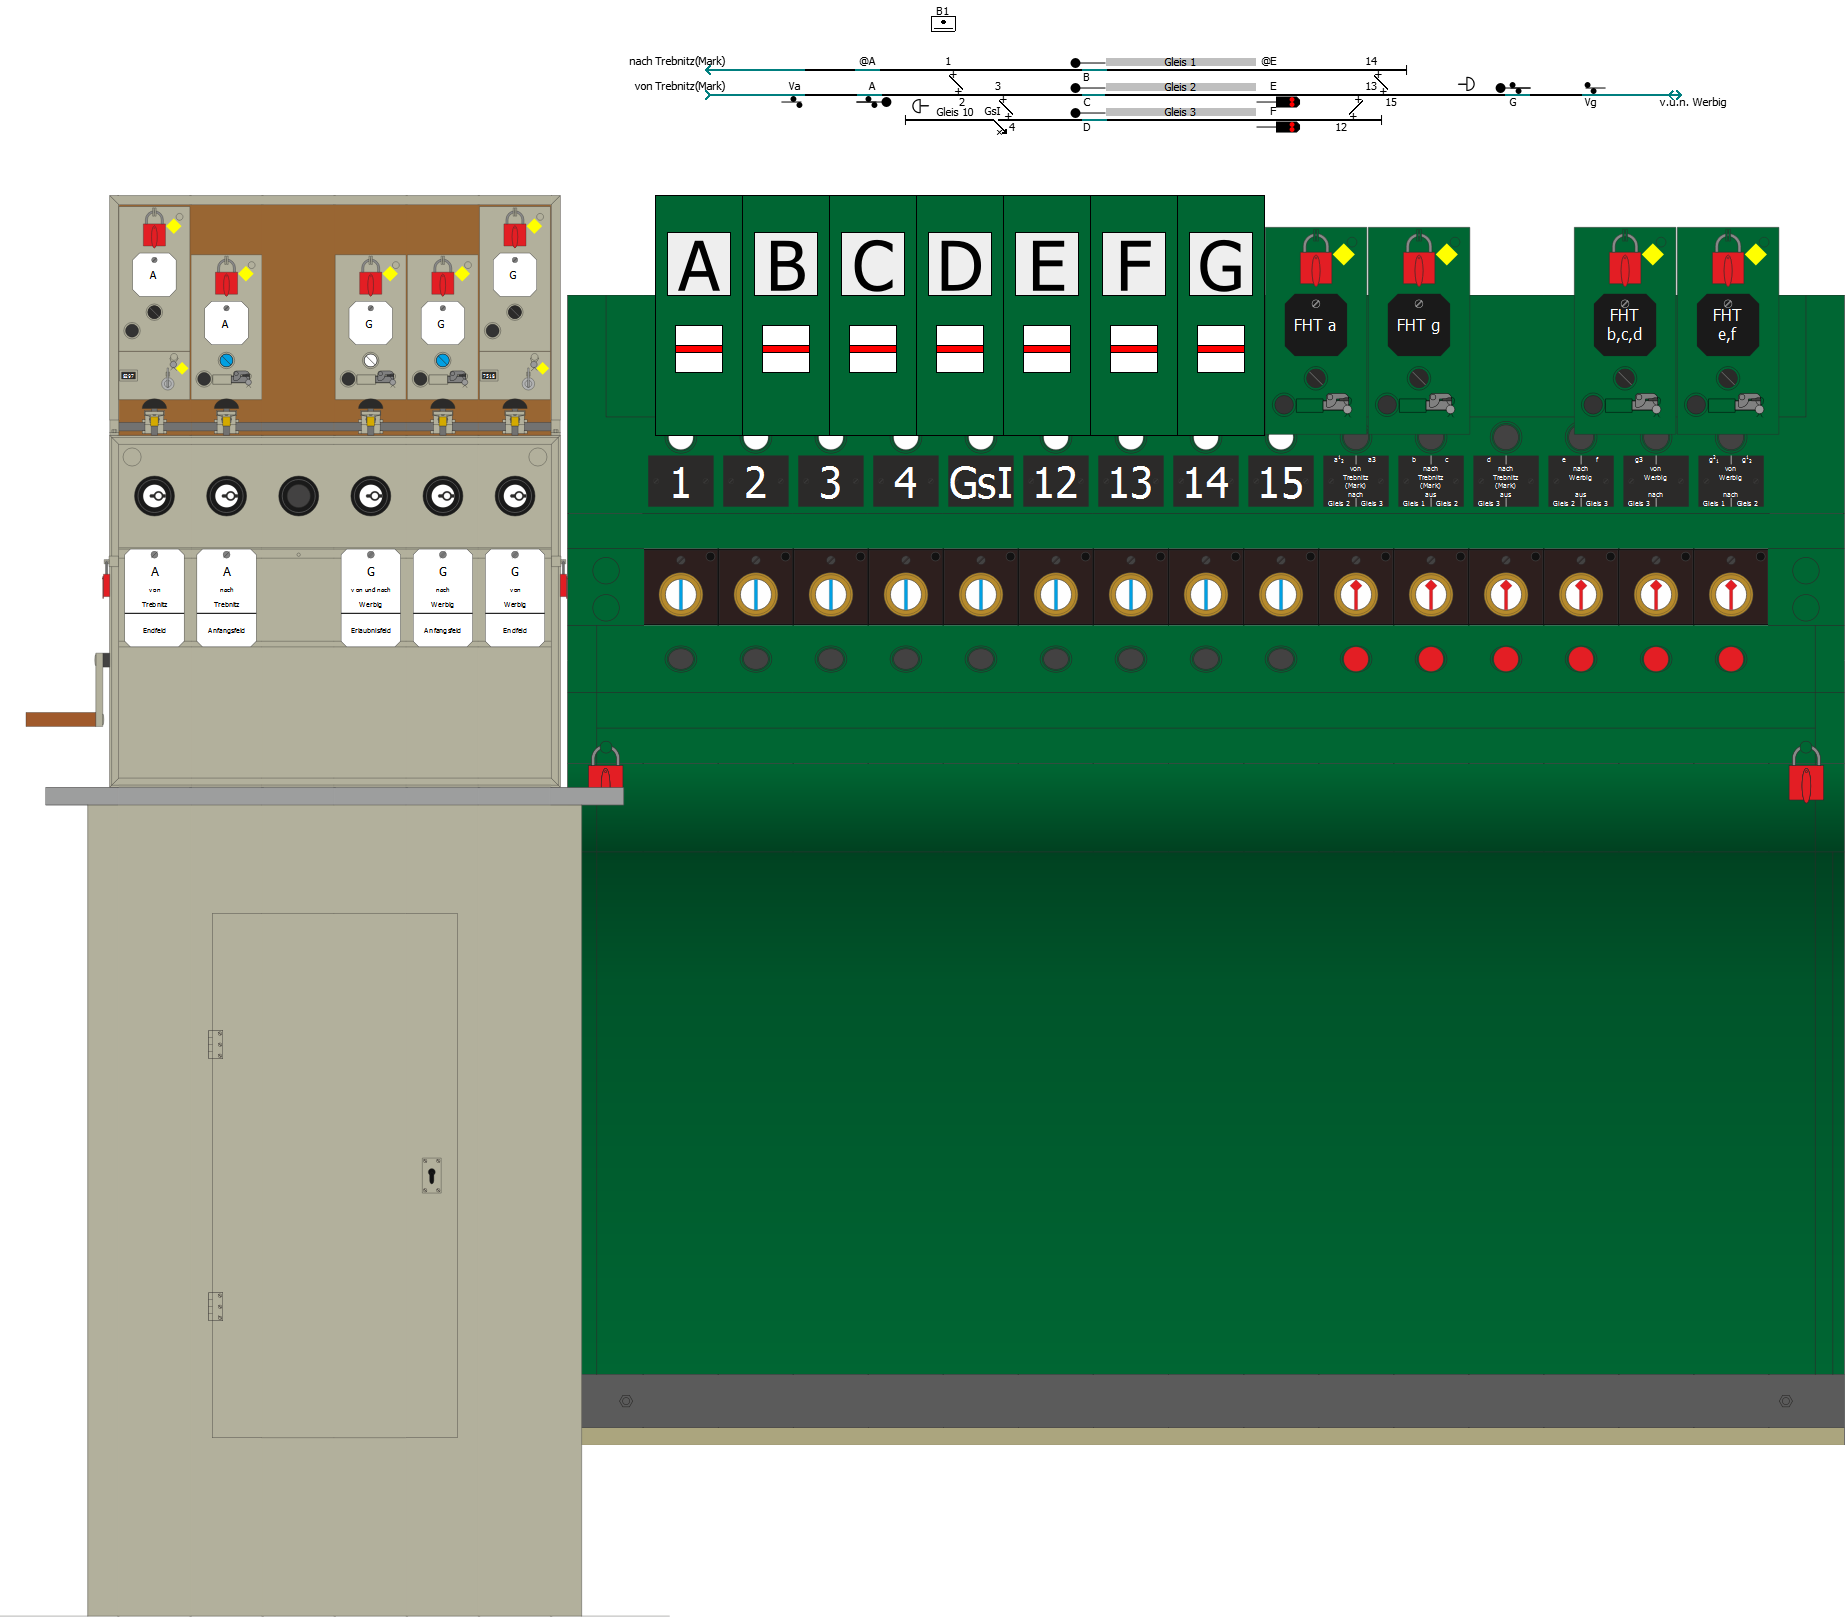Toggle point lever 15 rotary switch
This screenshot has width=1845, height=1617.
1281,594
